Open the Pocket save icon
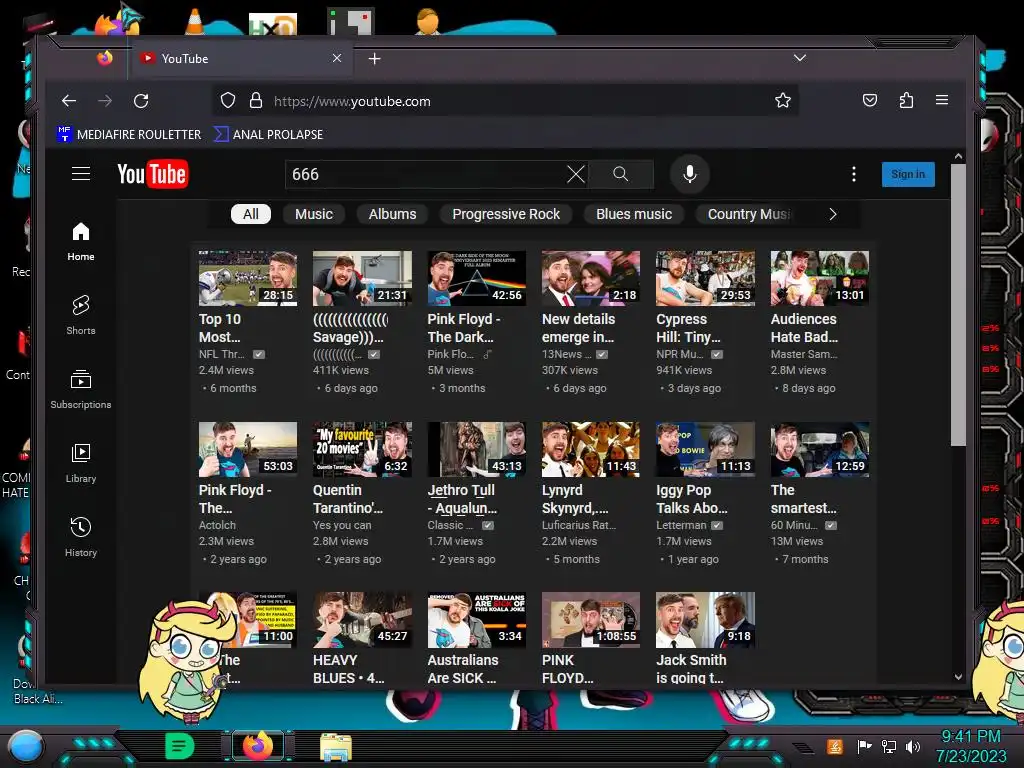 (869, 100)
